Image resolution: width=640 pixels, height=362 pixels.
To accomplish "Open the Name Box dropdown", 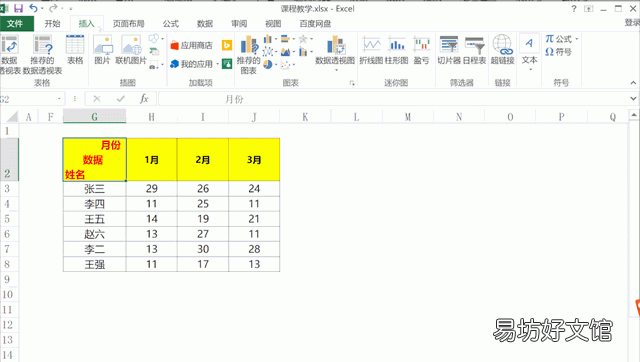I will point(59,99).
